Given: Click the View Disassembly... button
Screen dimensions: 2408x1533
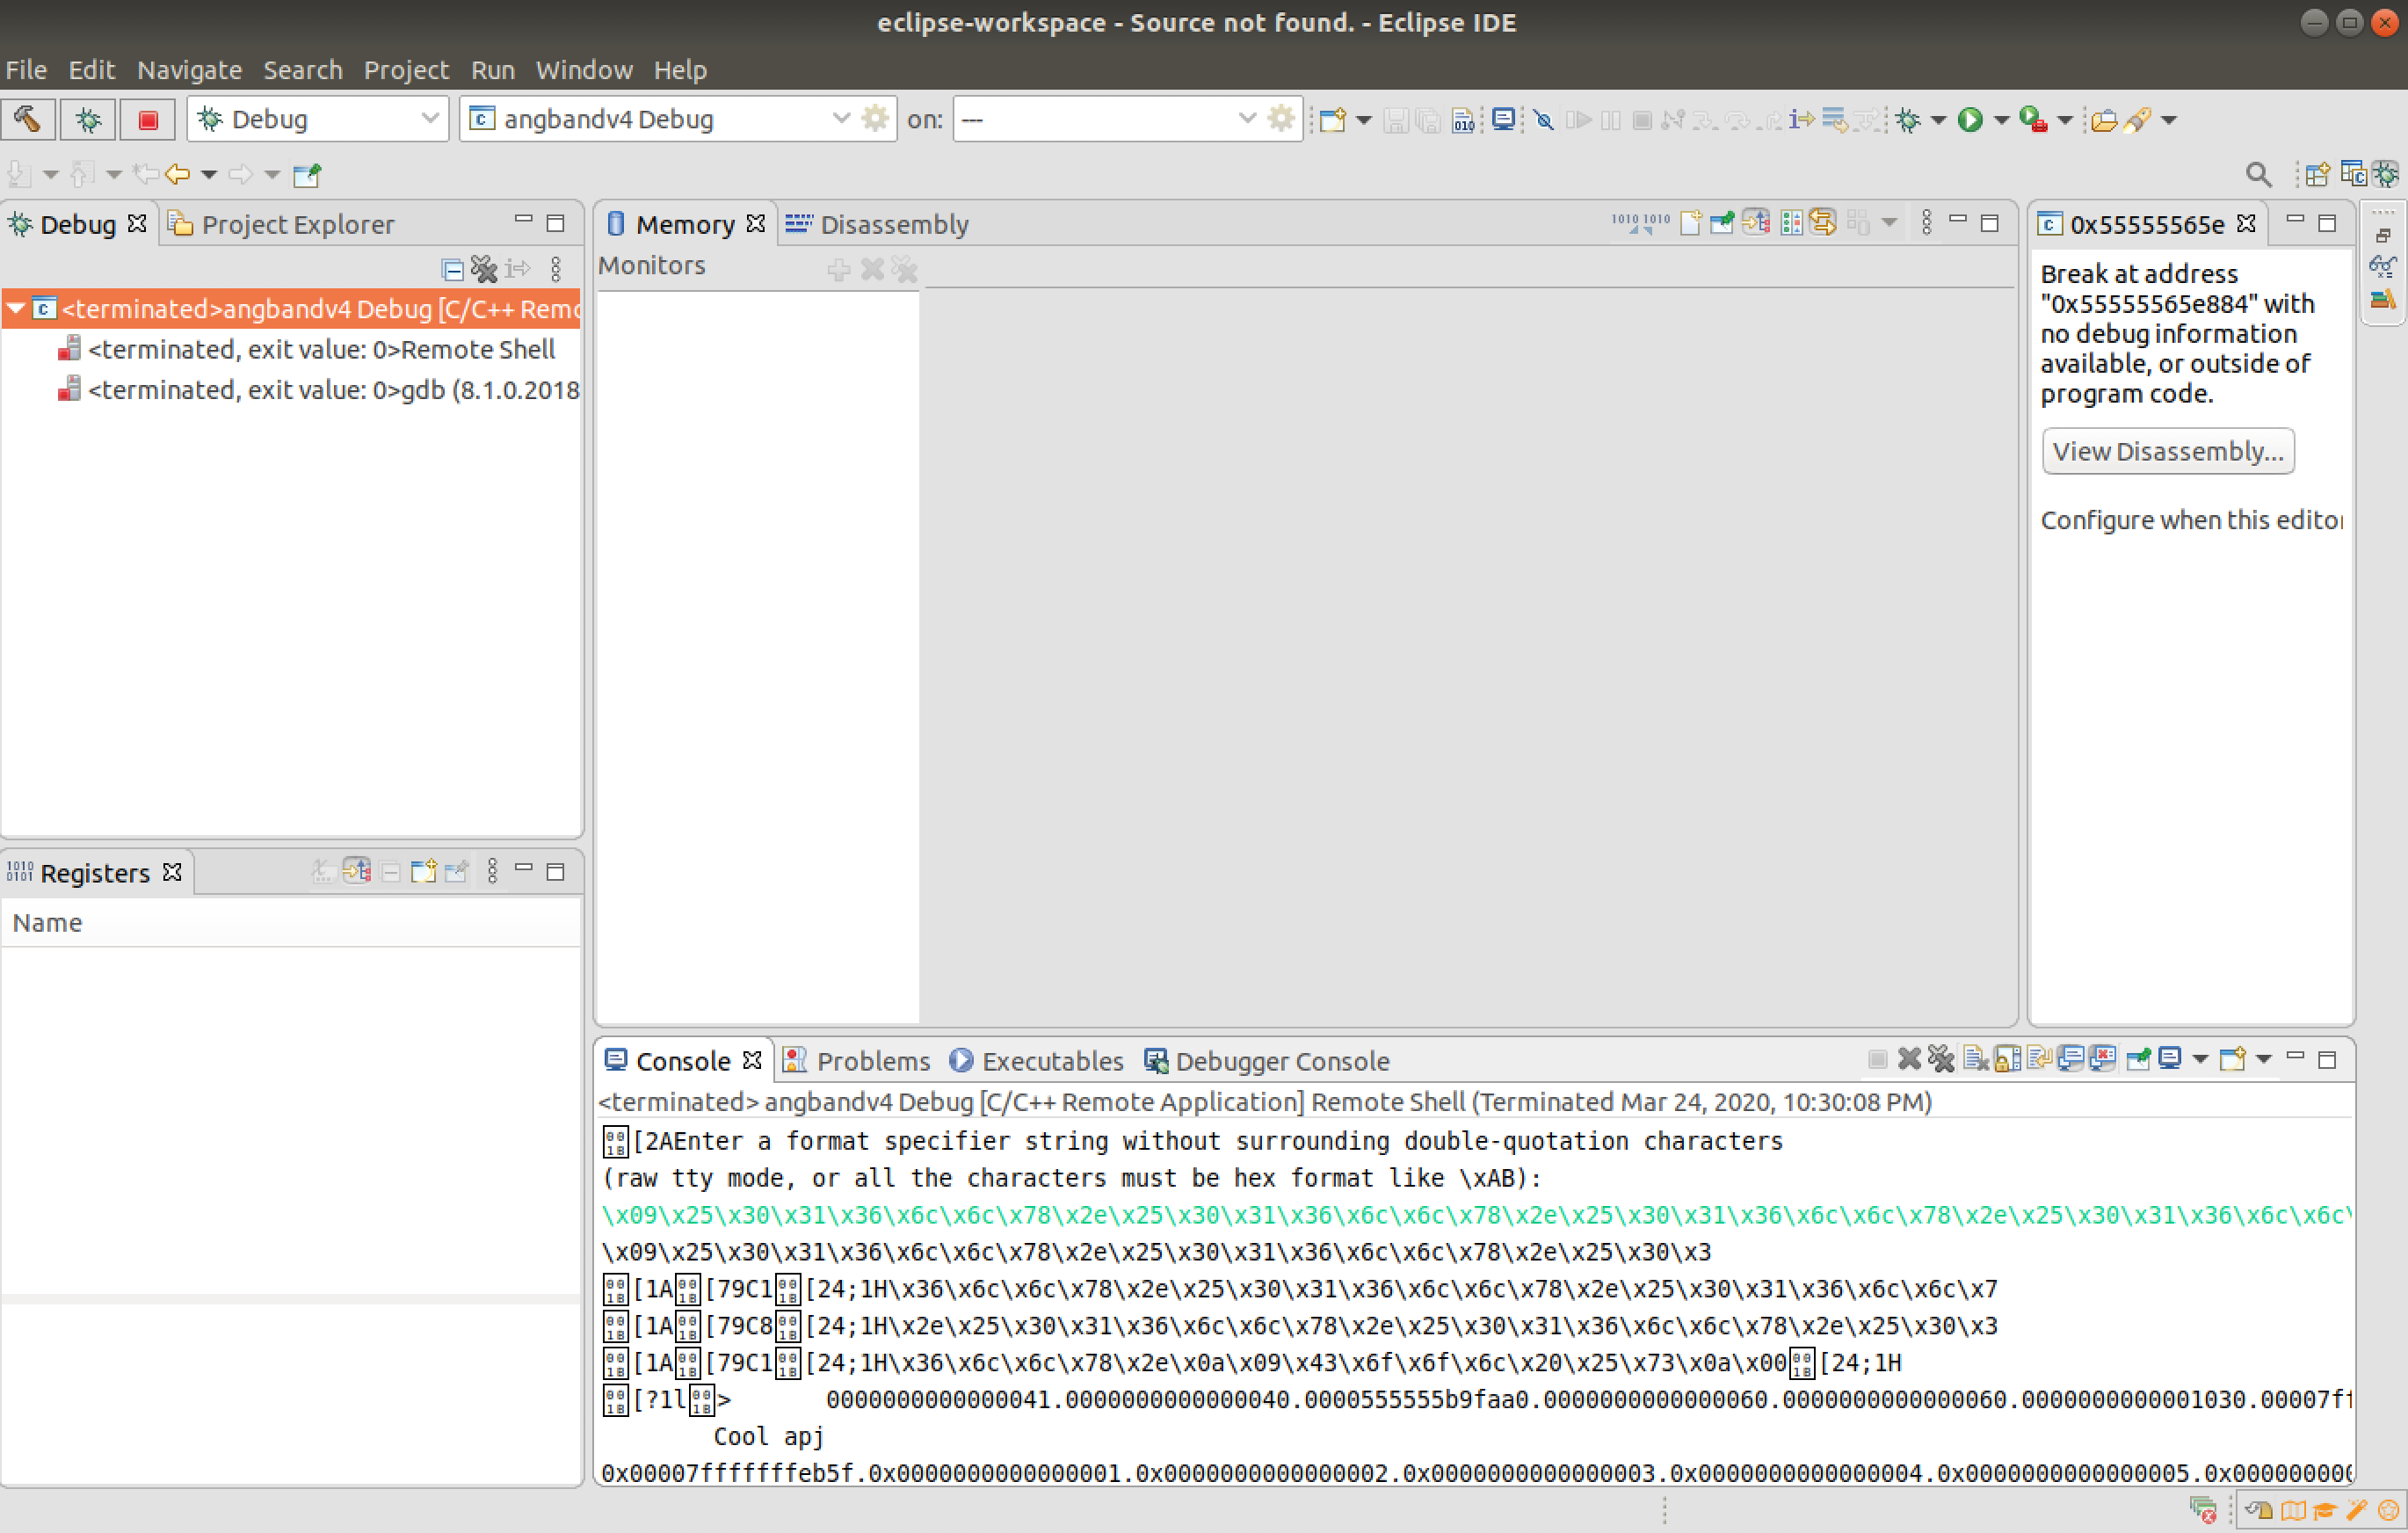Looking at the screenshot, I should tap(2167, 451).
